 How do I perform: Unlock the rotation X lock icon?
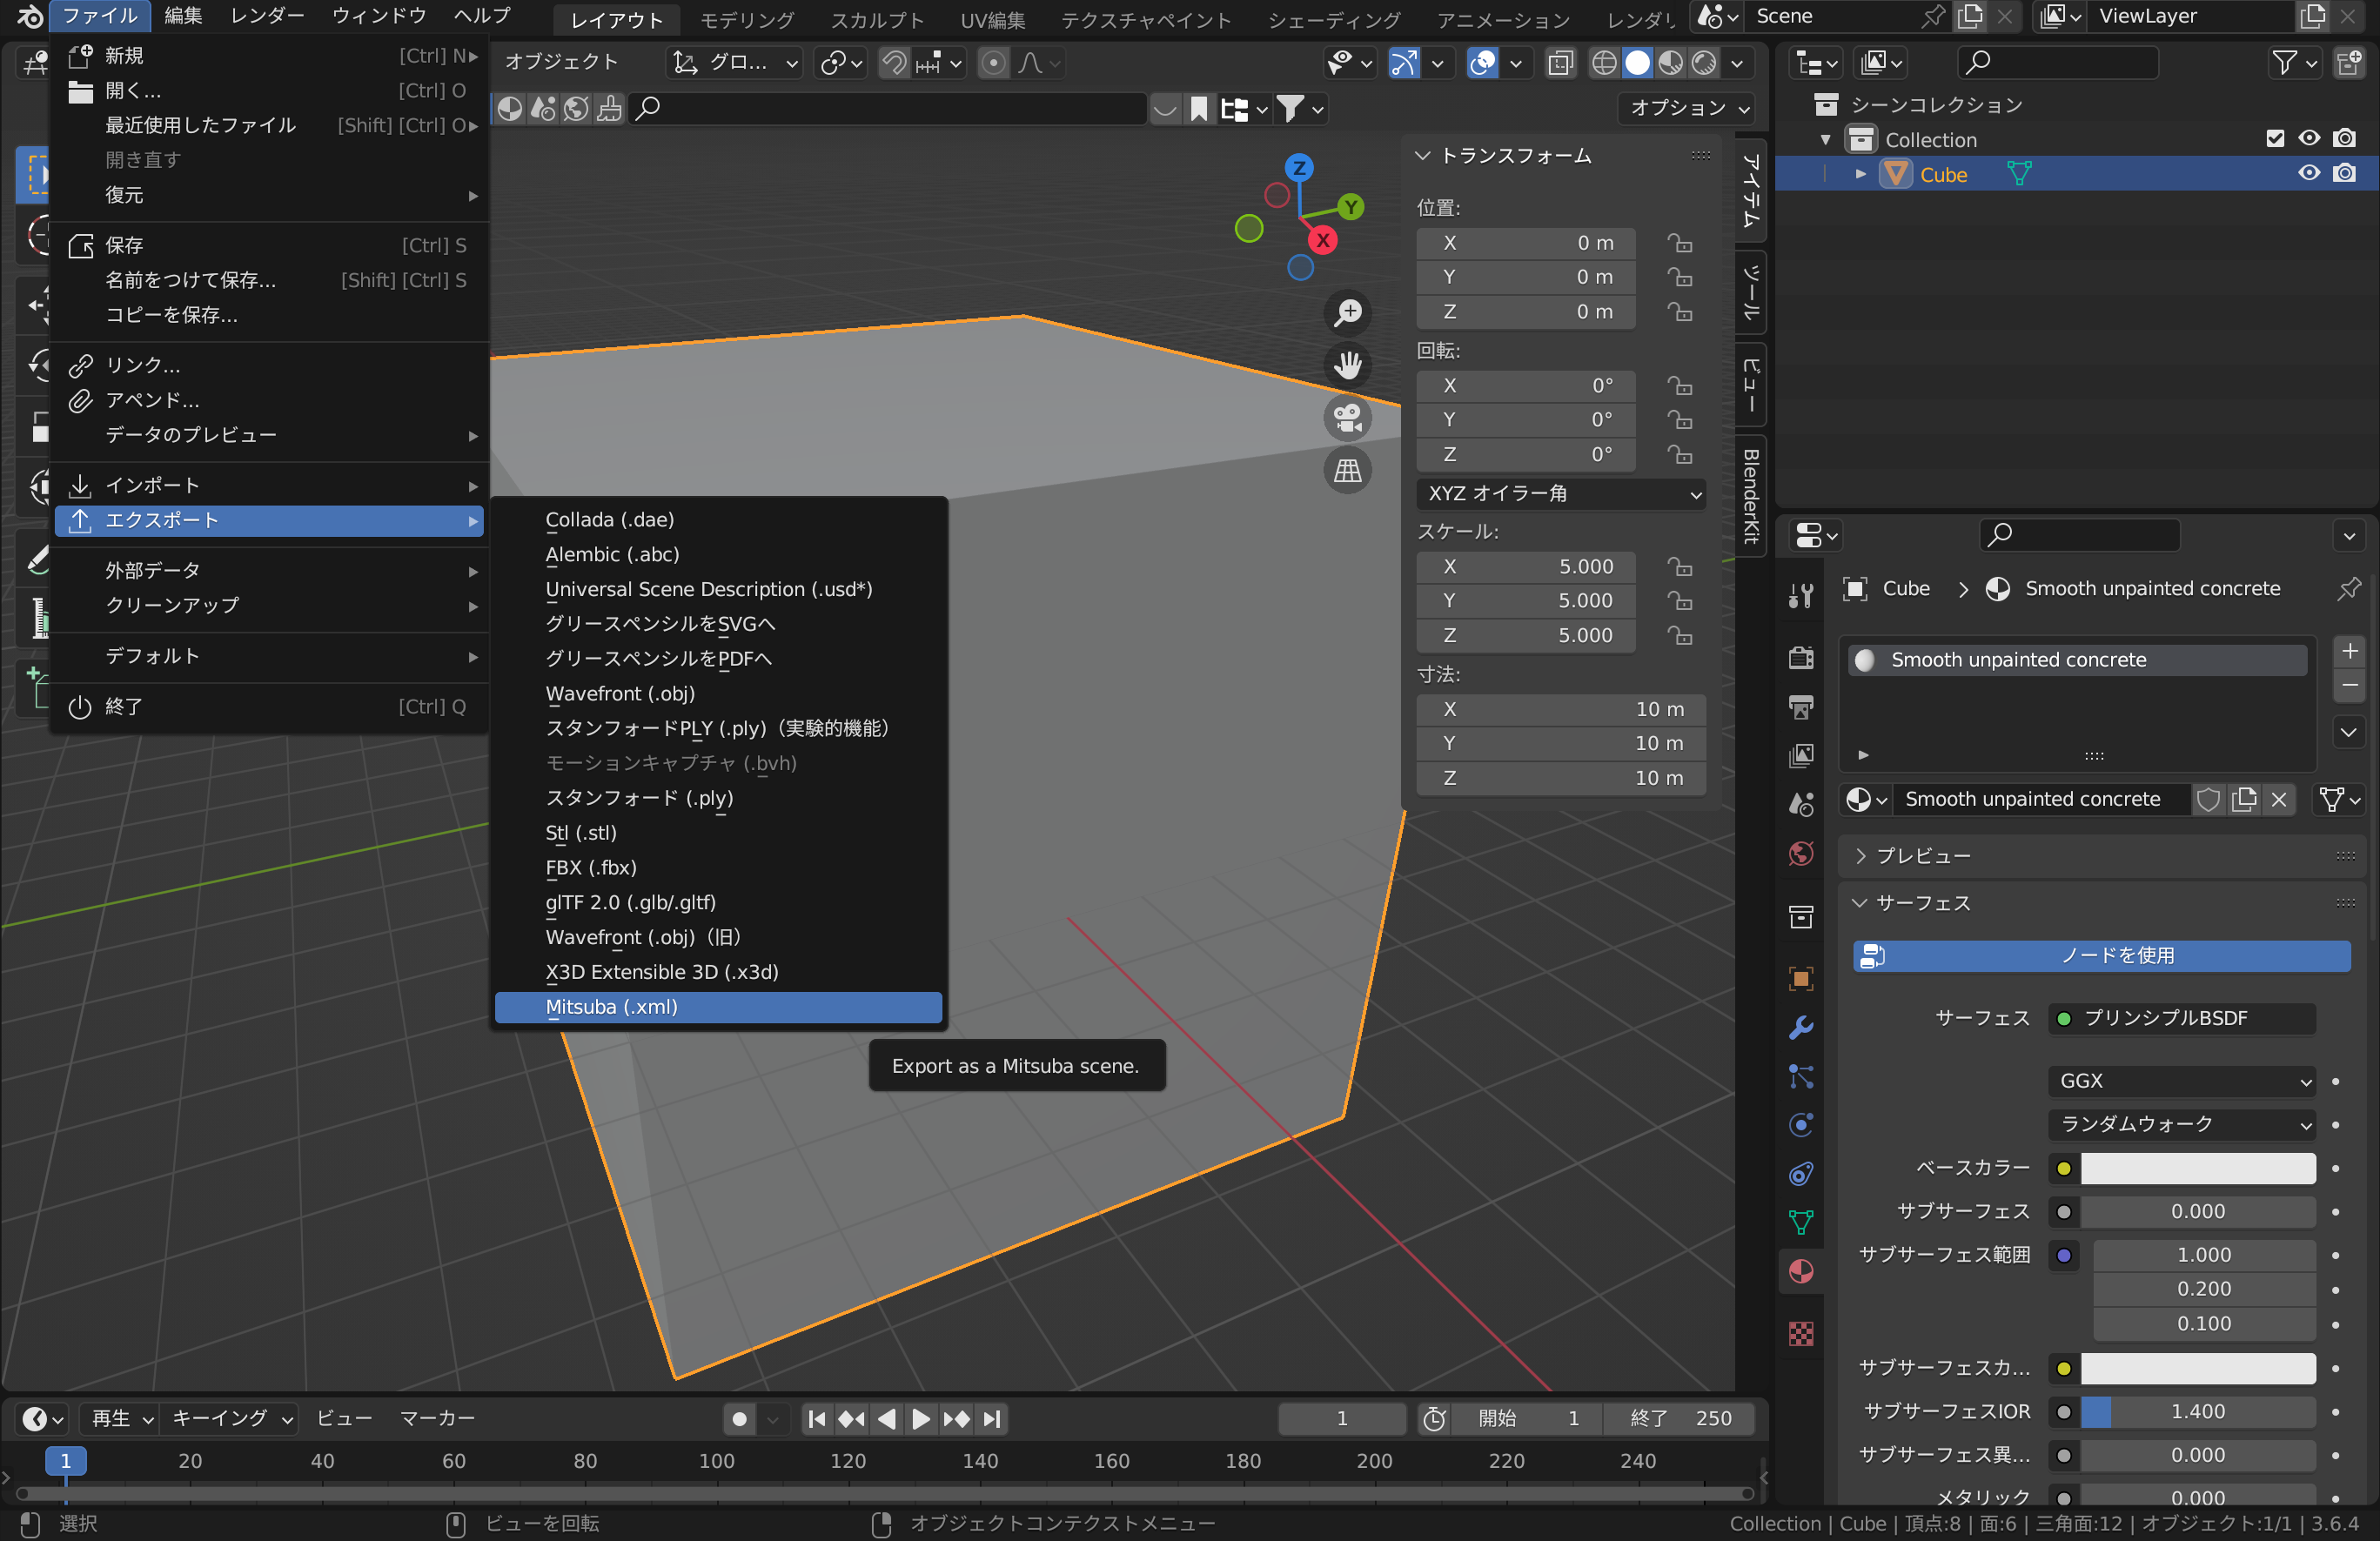point(1680,386)
